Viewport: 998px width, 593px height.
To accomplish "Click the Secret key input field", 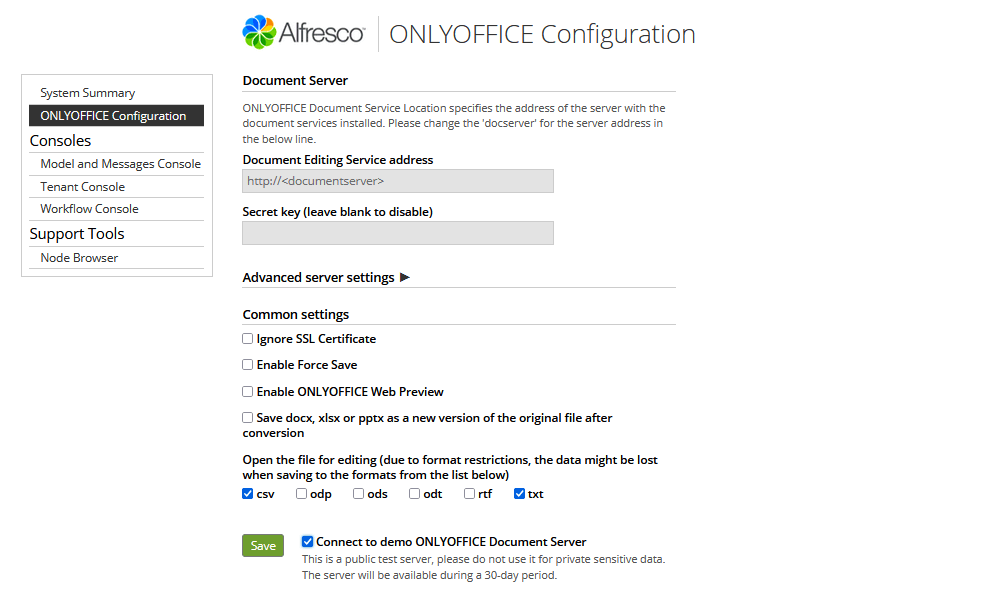I will [397, 233].
